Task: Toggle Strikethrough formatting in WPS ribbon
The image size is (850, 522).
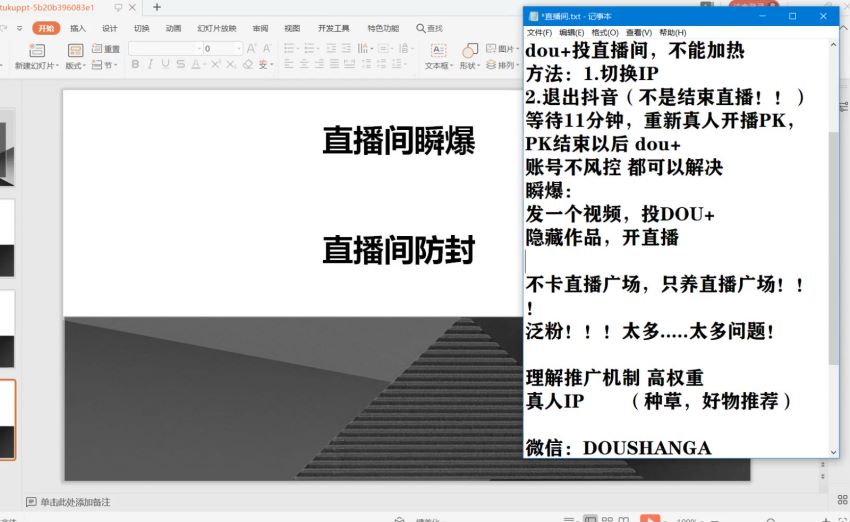Action: (x=181, y=64)
